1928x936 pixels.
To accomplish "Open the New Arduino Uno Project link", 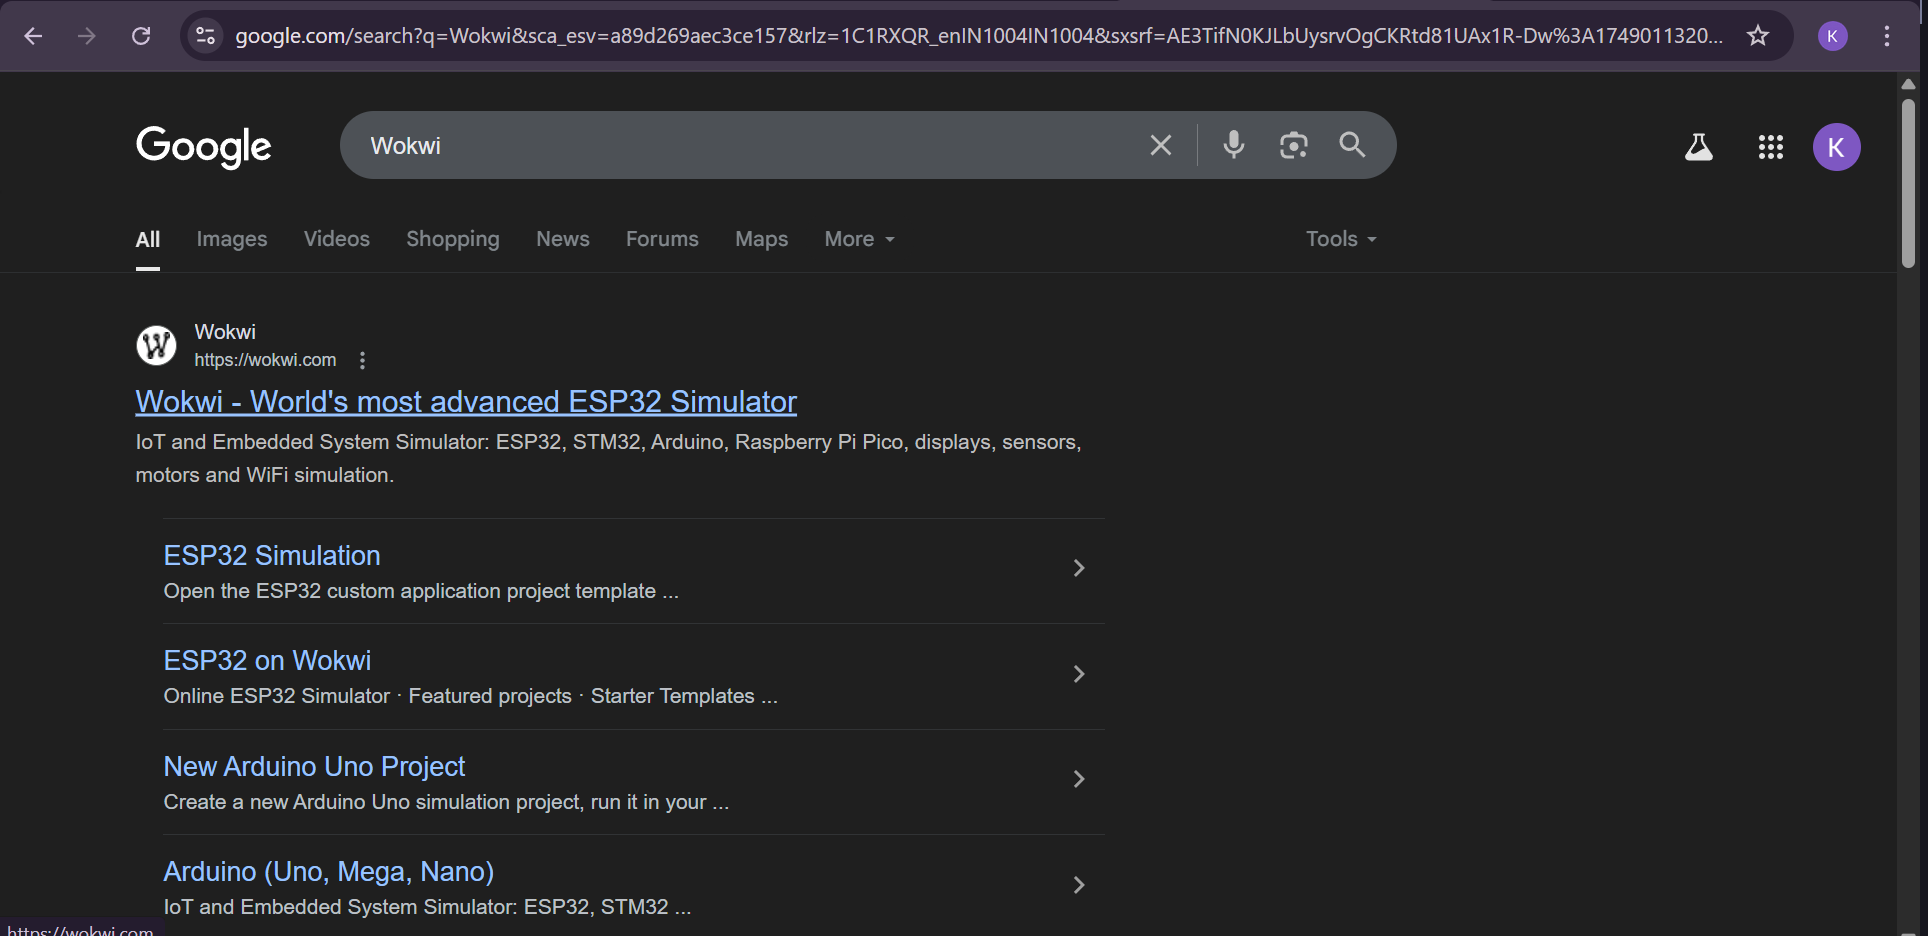I will 314,767.
